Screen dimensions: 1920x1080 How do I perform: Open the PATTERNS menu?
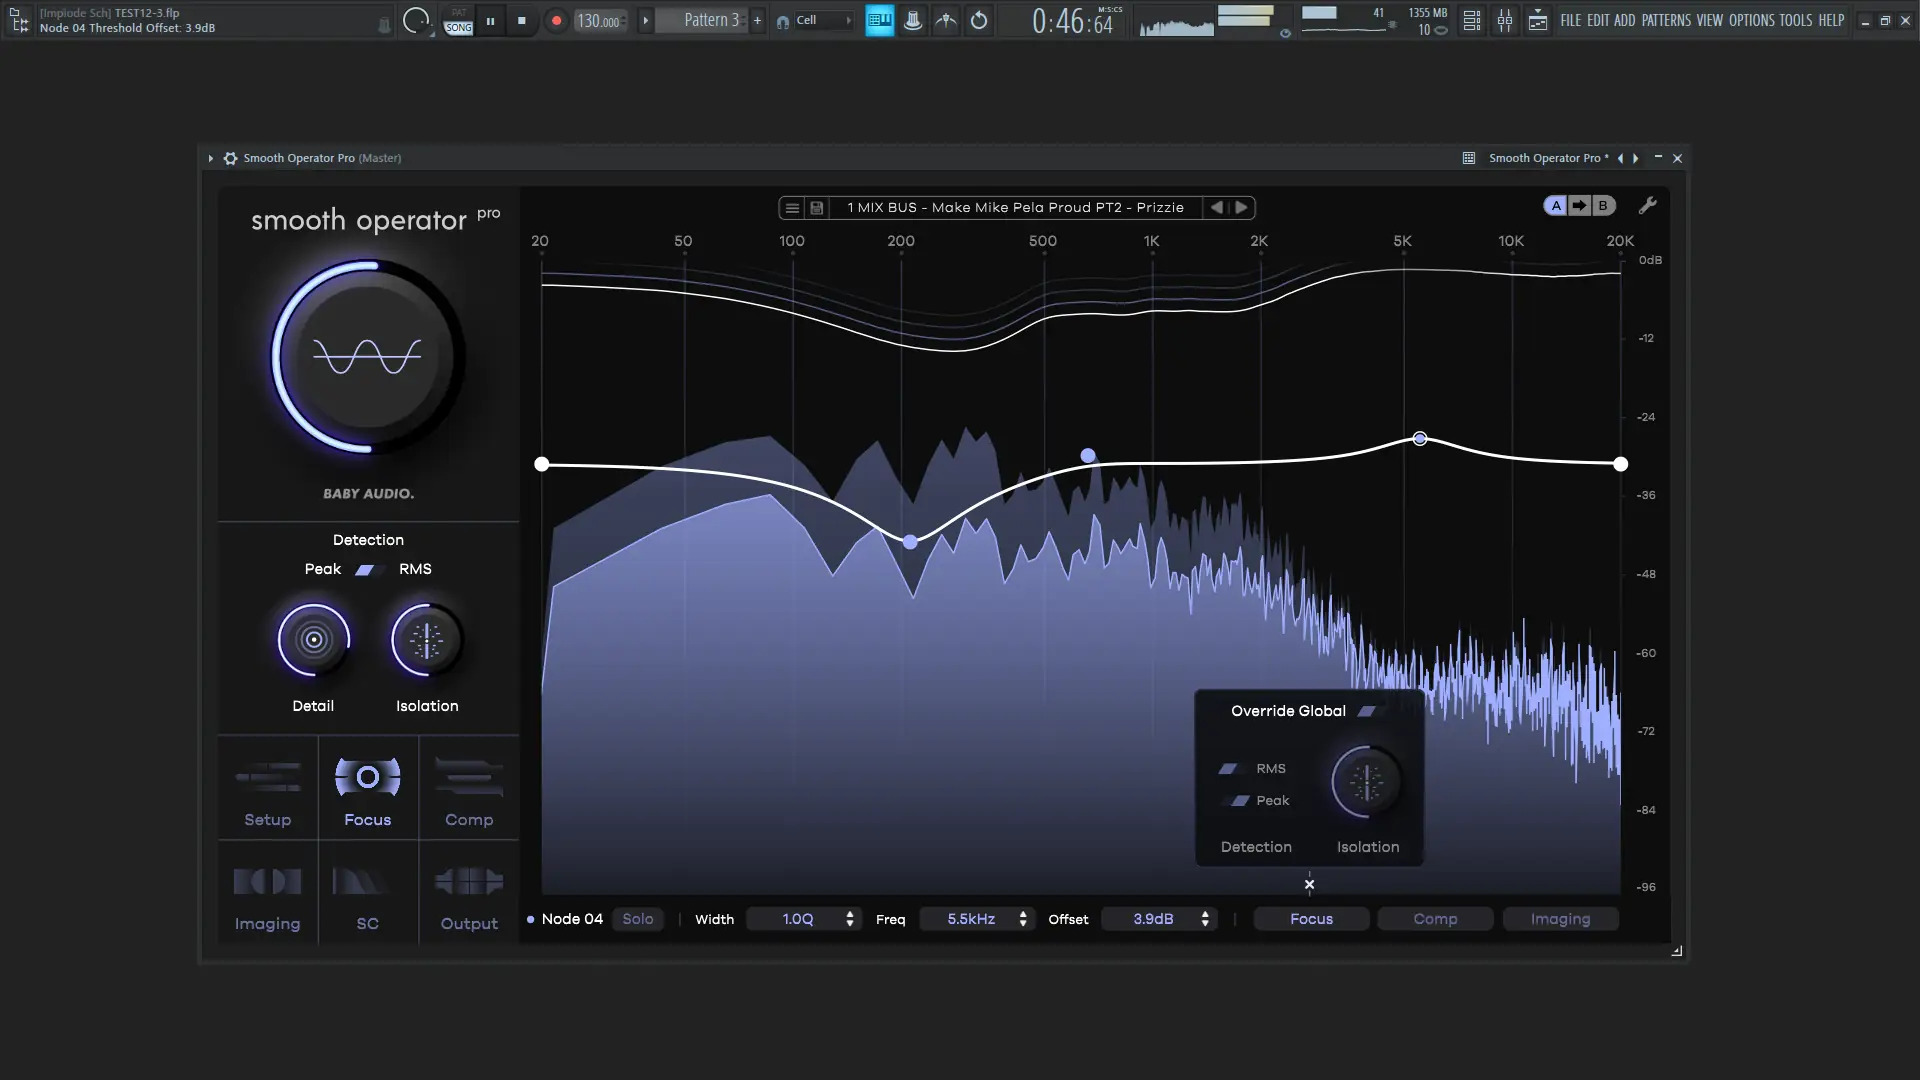coord(1666,20)
